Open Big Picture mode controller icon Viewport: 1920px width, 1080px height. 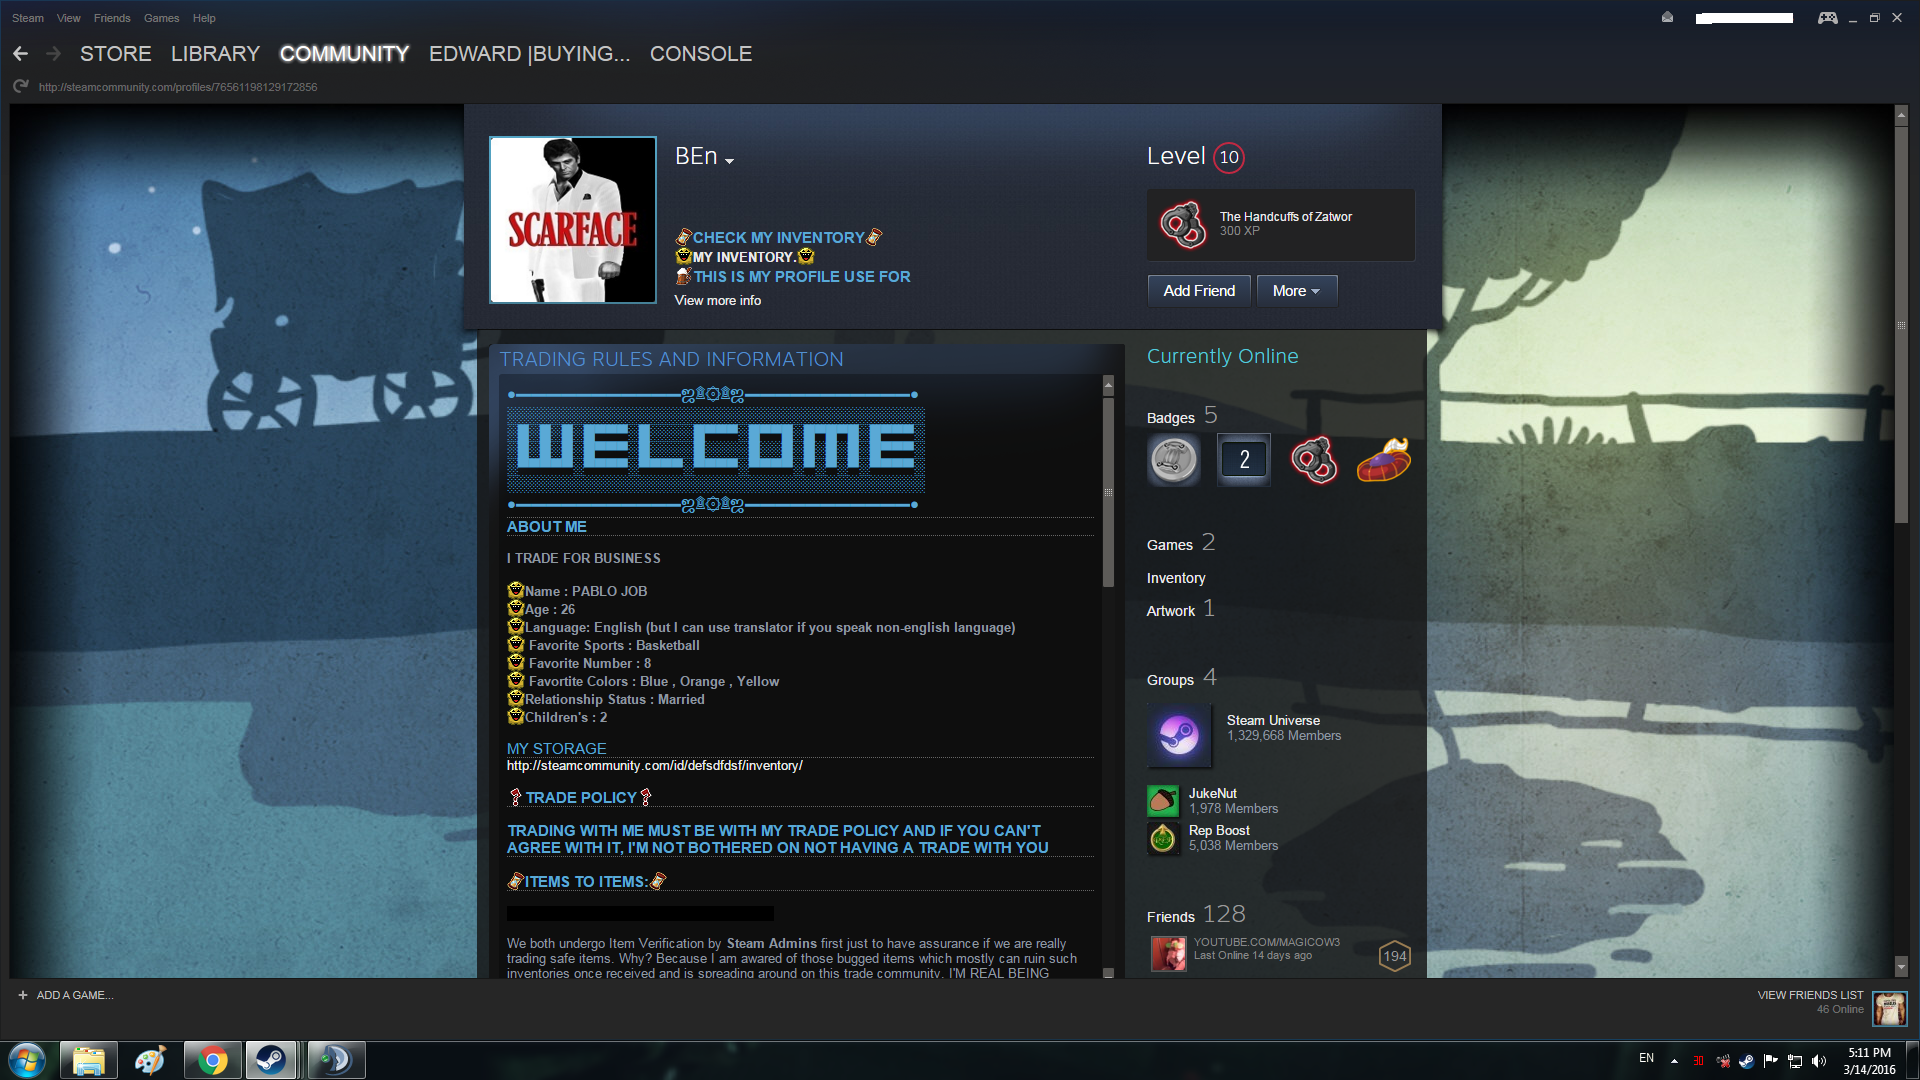coord(1827,18)
